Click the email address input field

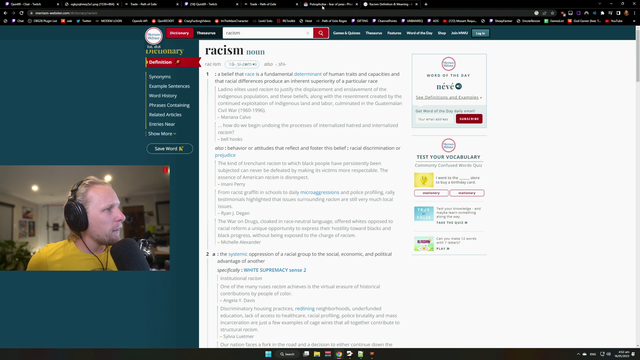[434, 119]
